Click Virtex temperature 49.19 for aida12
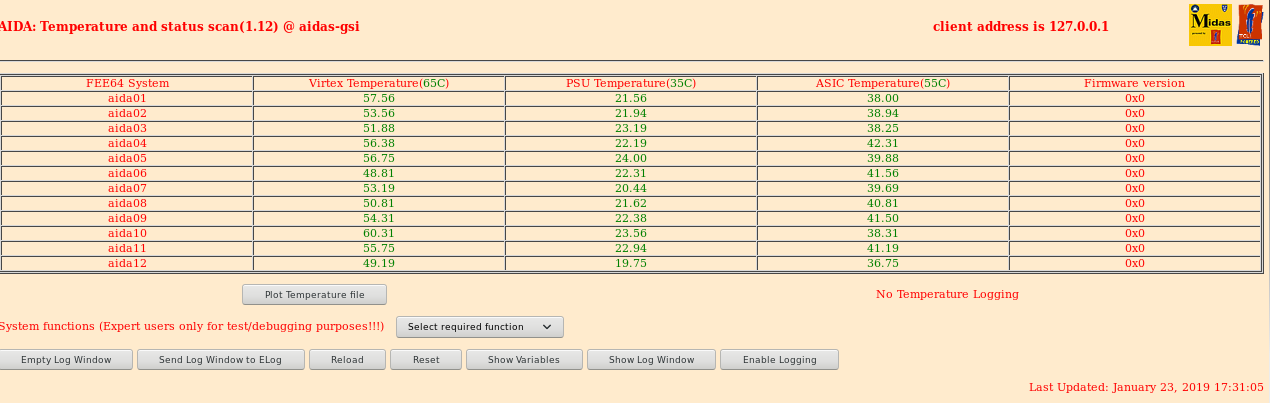Image resolution: width=1270 pixels, height=403 pixels. 379,263
